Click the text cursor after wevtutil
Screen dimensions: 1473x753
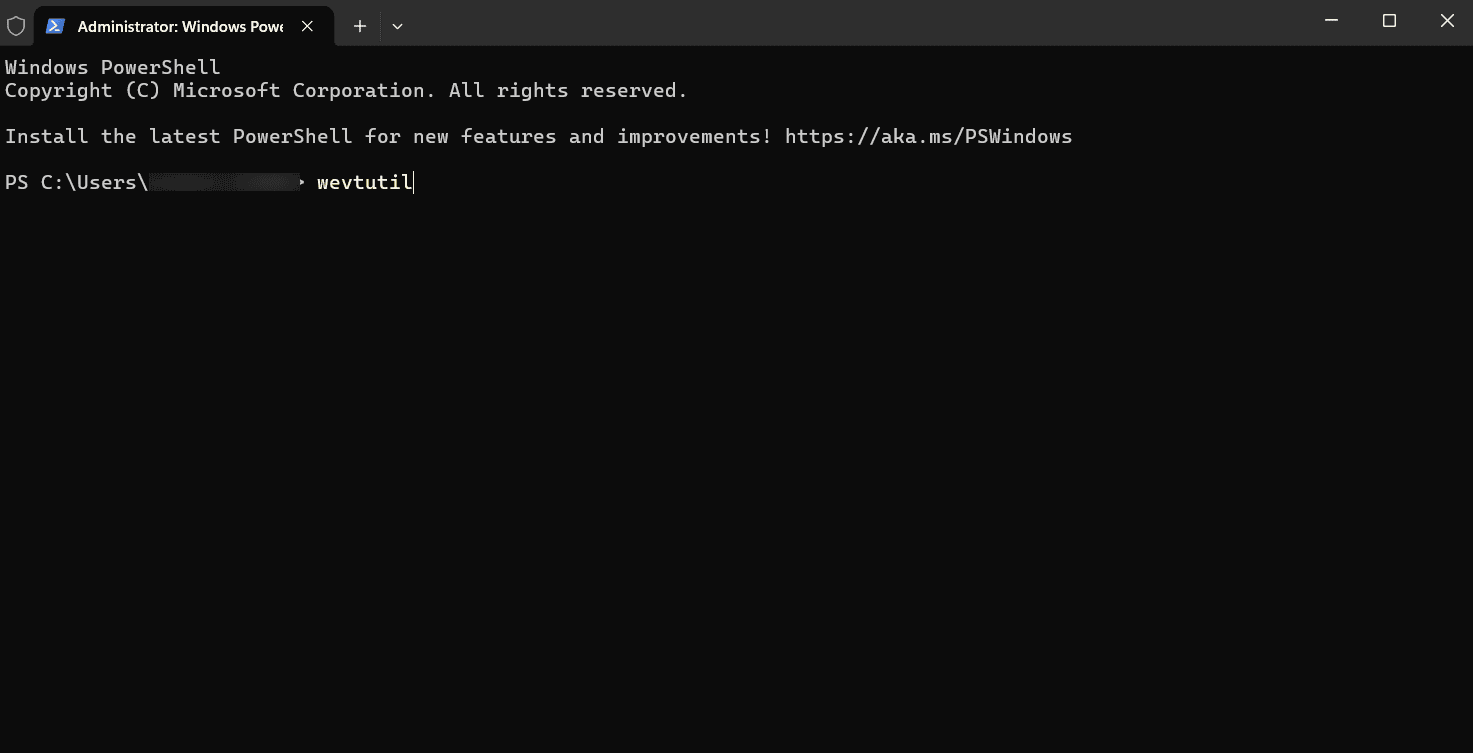point(413,182)
